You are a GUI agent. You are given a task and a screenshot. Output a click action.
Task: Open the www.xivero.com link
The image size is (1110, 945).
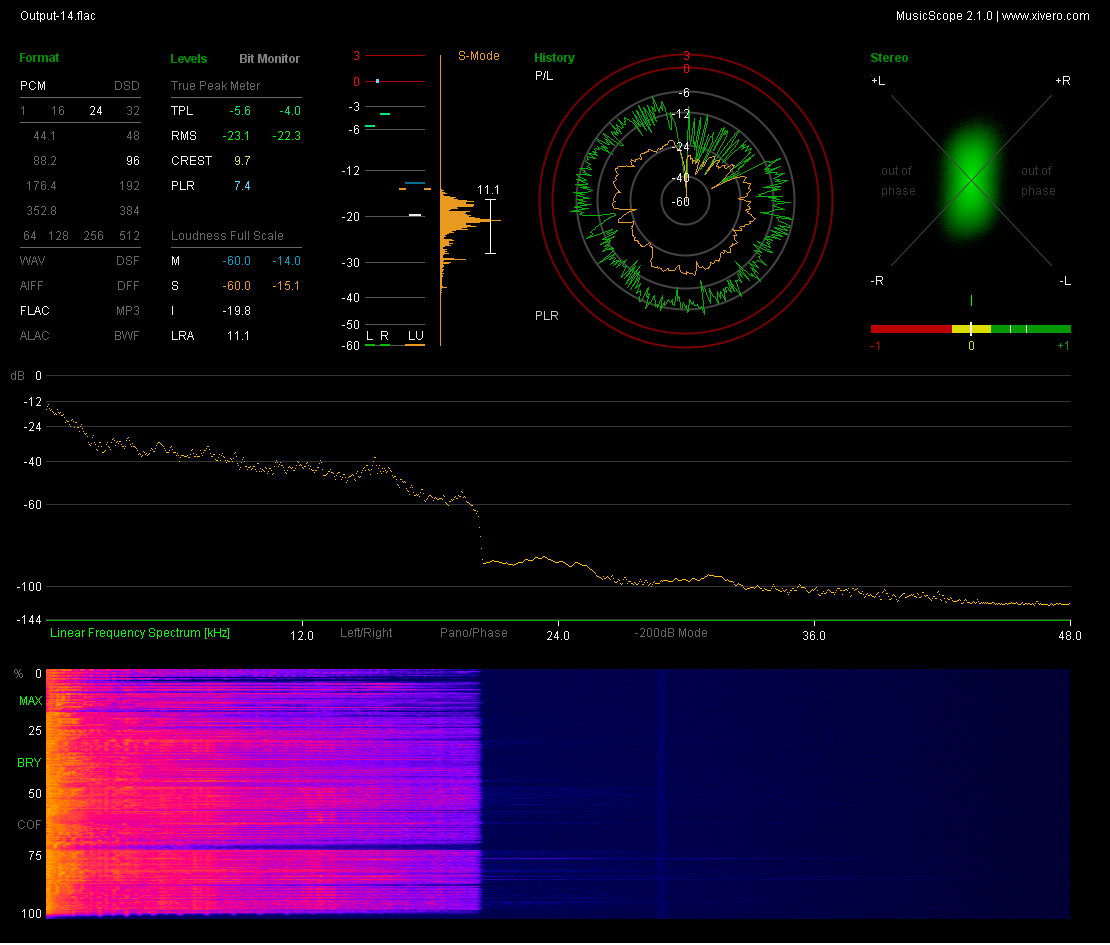tap(1045, 16)
